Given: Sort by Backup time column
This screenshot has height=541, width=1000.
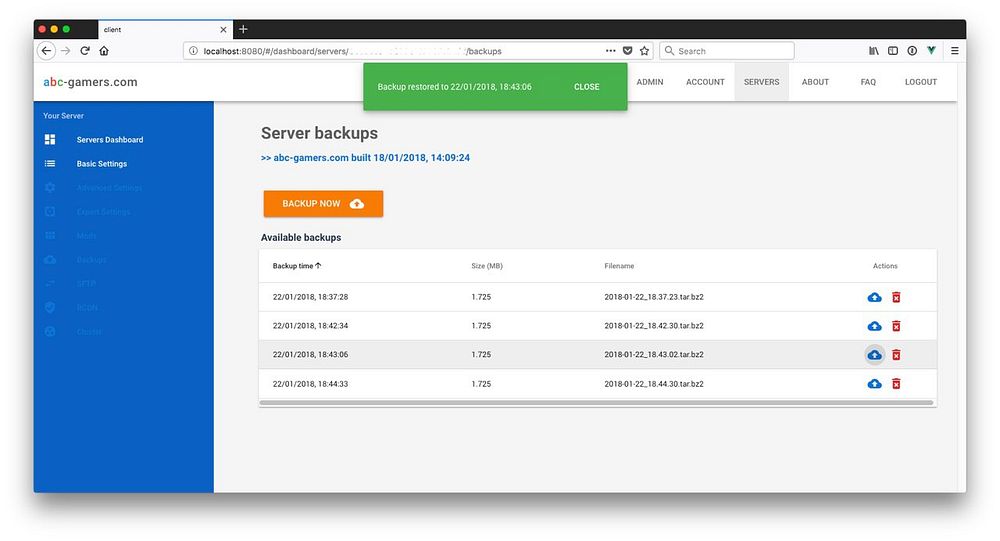Looking at the screenshot, I should click(x=297, y=266).
